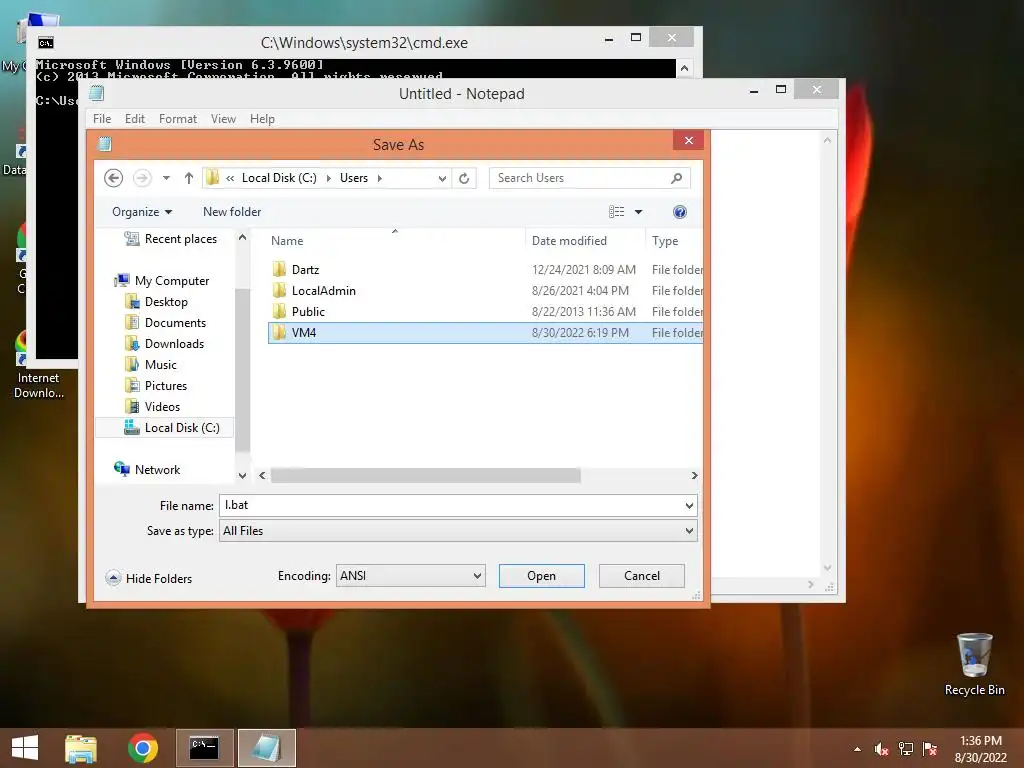The image size is (1024, 768).
Task: Open the Music location
Action: point(151,364)
